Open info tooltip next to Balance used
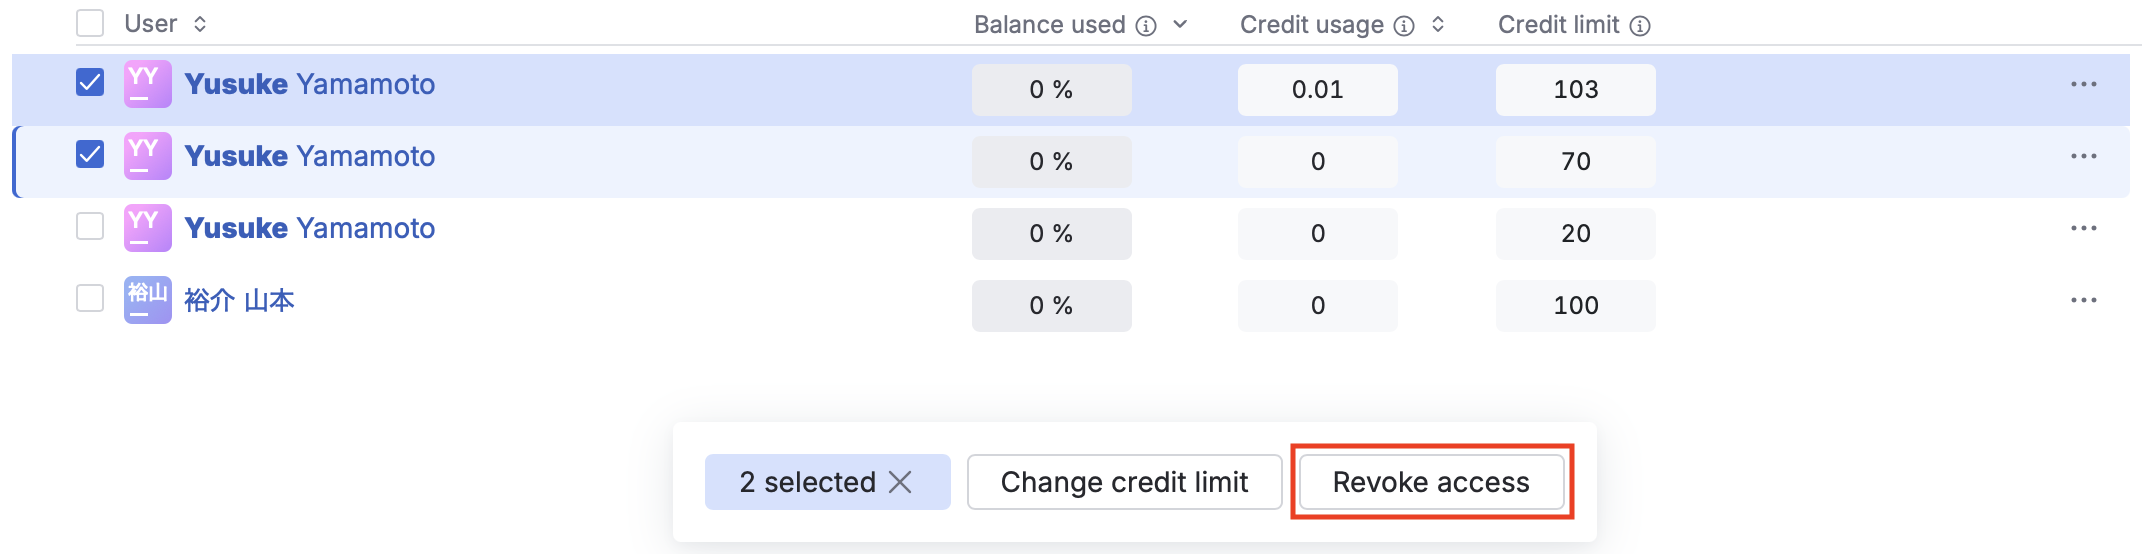This screenshot has width=2142, height=554. coord(1146,26)
